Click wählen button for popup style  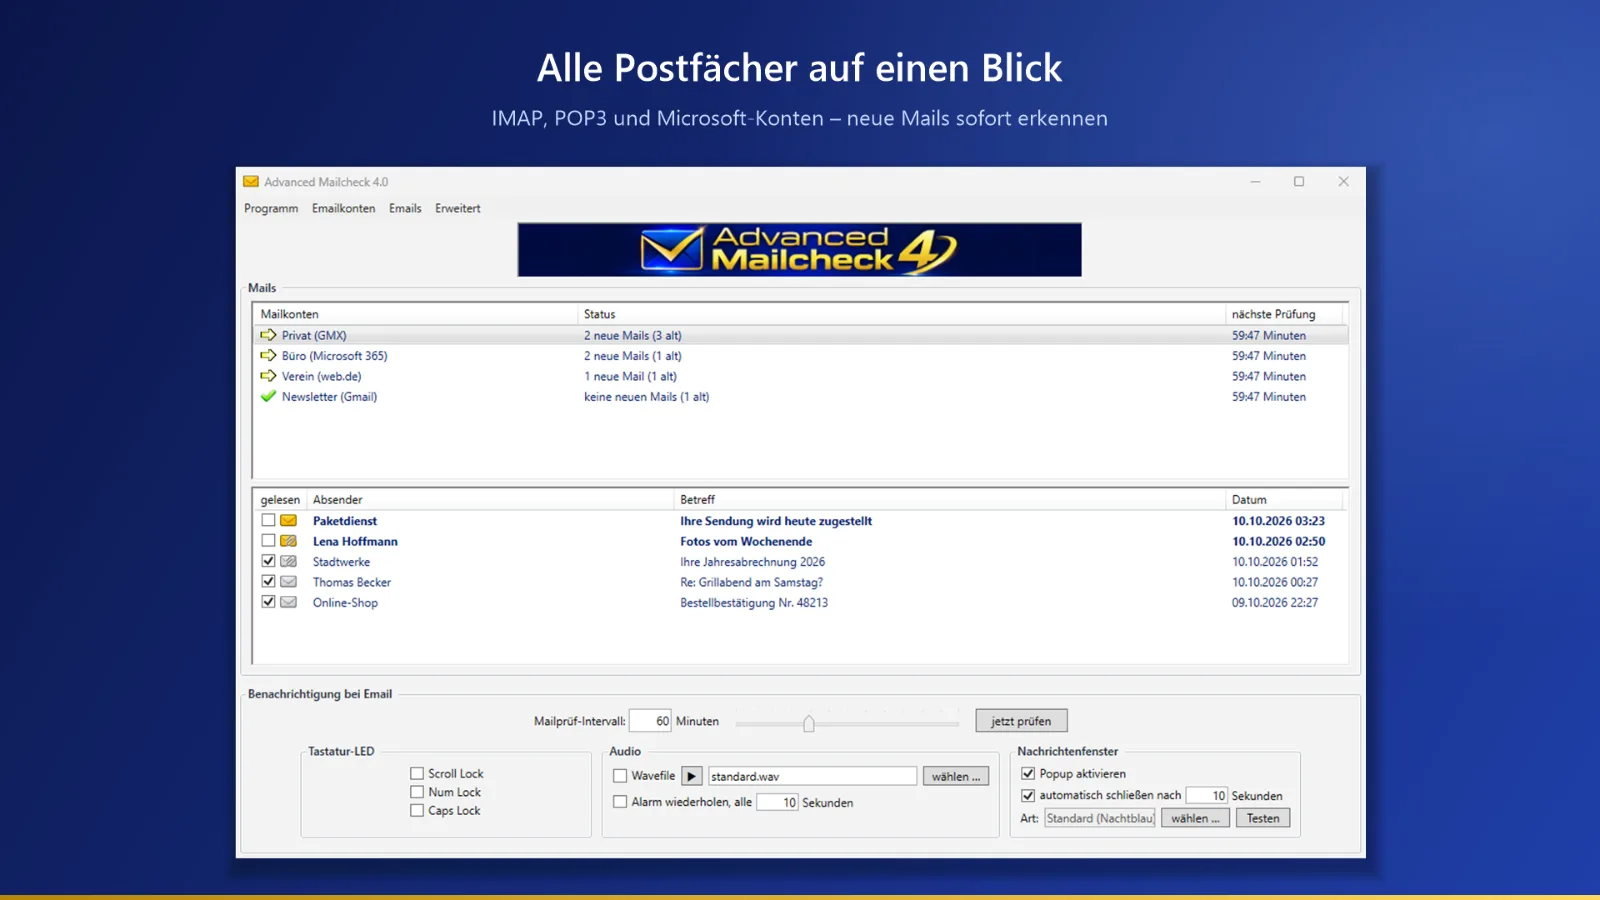1195,818
